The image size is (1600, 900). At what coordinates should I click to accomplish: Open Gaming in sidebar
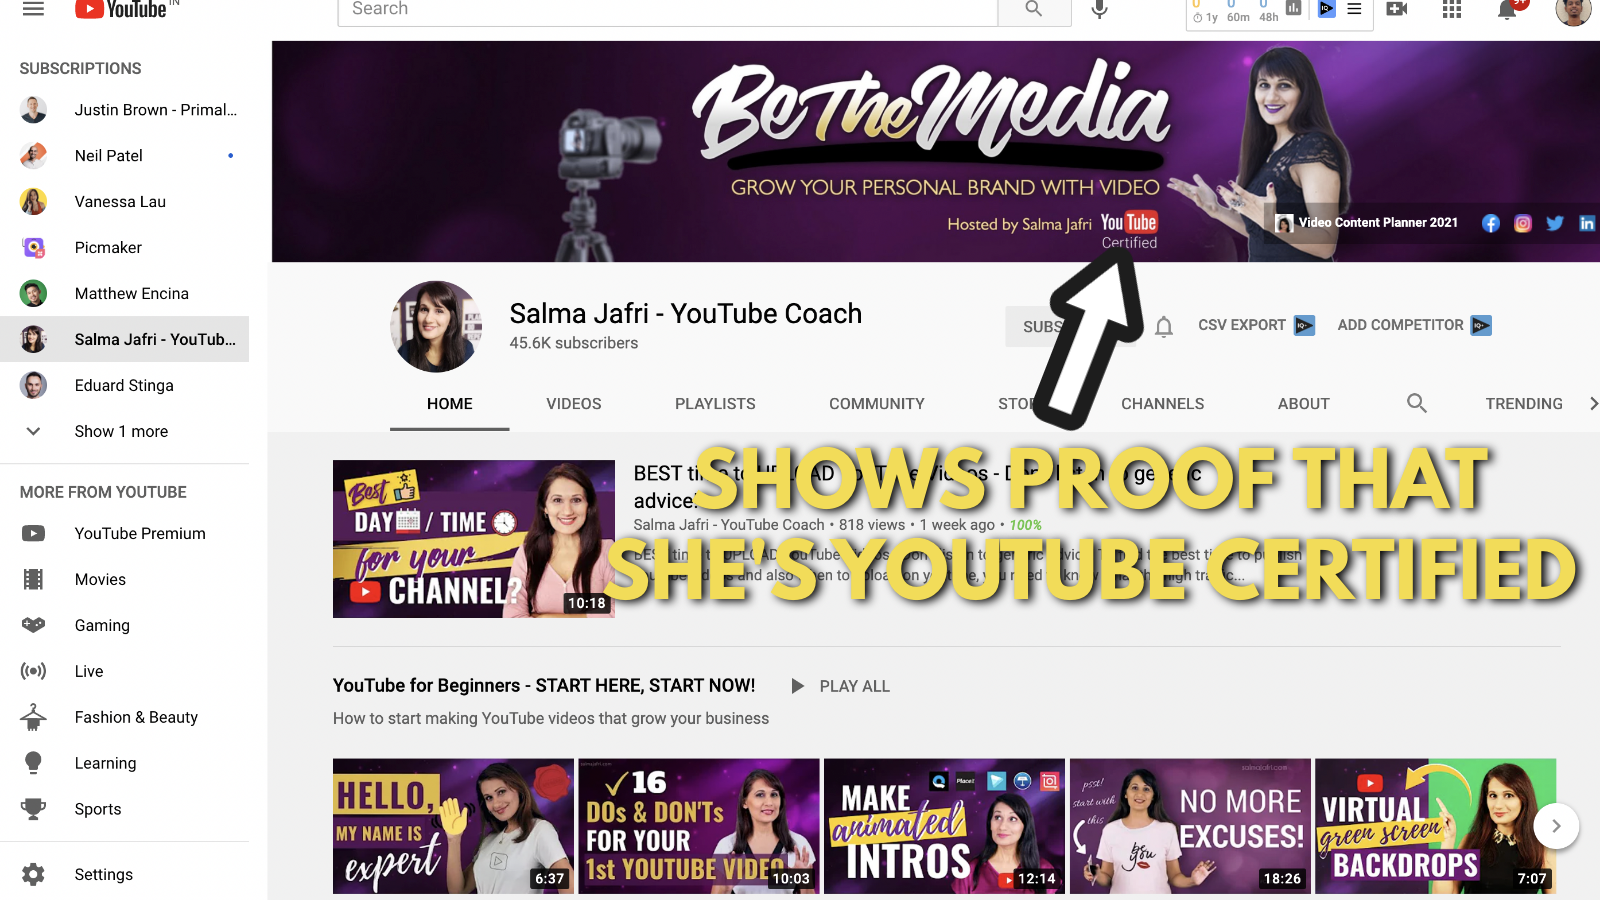click(x=124, y=626)
